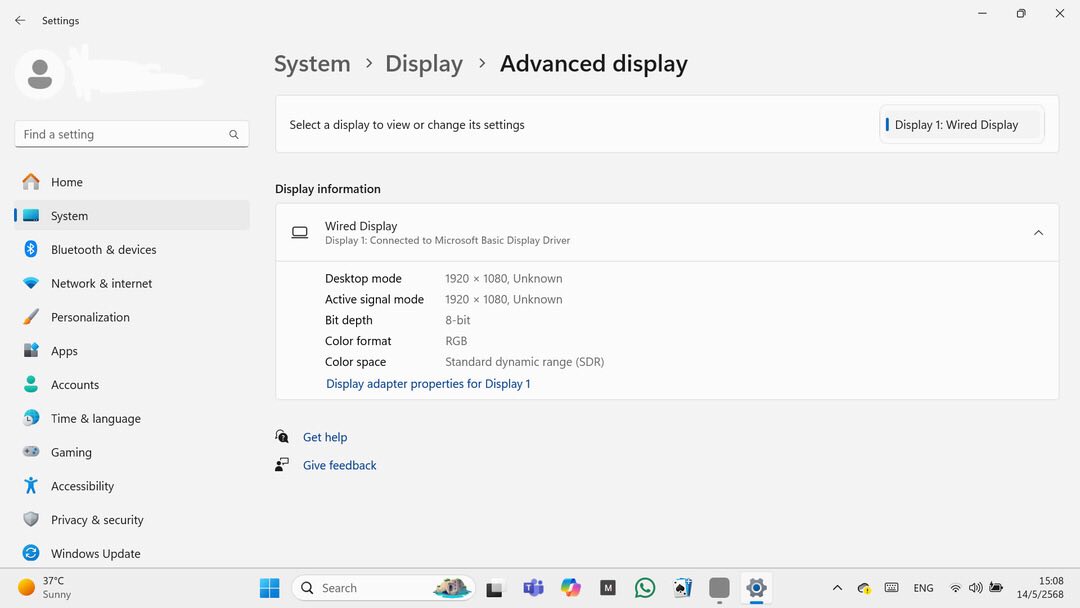1080x608 pixels.
Task: Select System in the sidebar
Action: pos(132,216)
